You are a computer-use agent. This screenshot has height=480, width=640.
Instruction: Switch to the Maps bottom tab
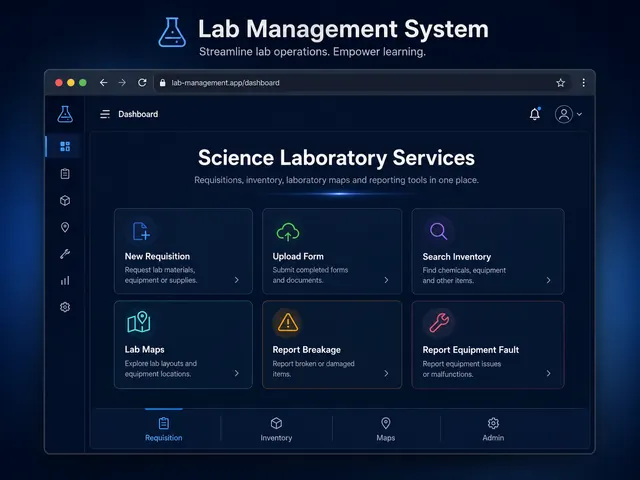[x=386, y=429]
